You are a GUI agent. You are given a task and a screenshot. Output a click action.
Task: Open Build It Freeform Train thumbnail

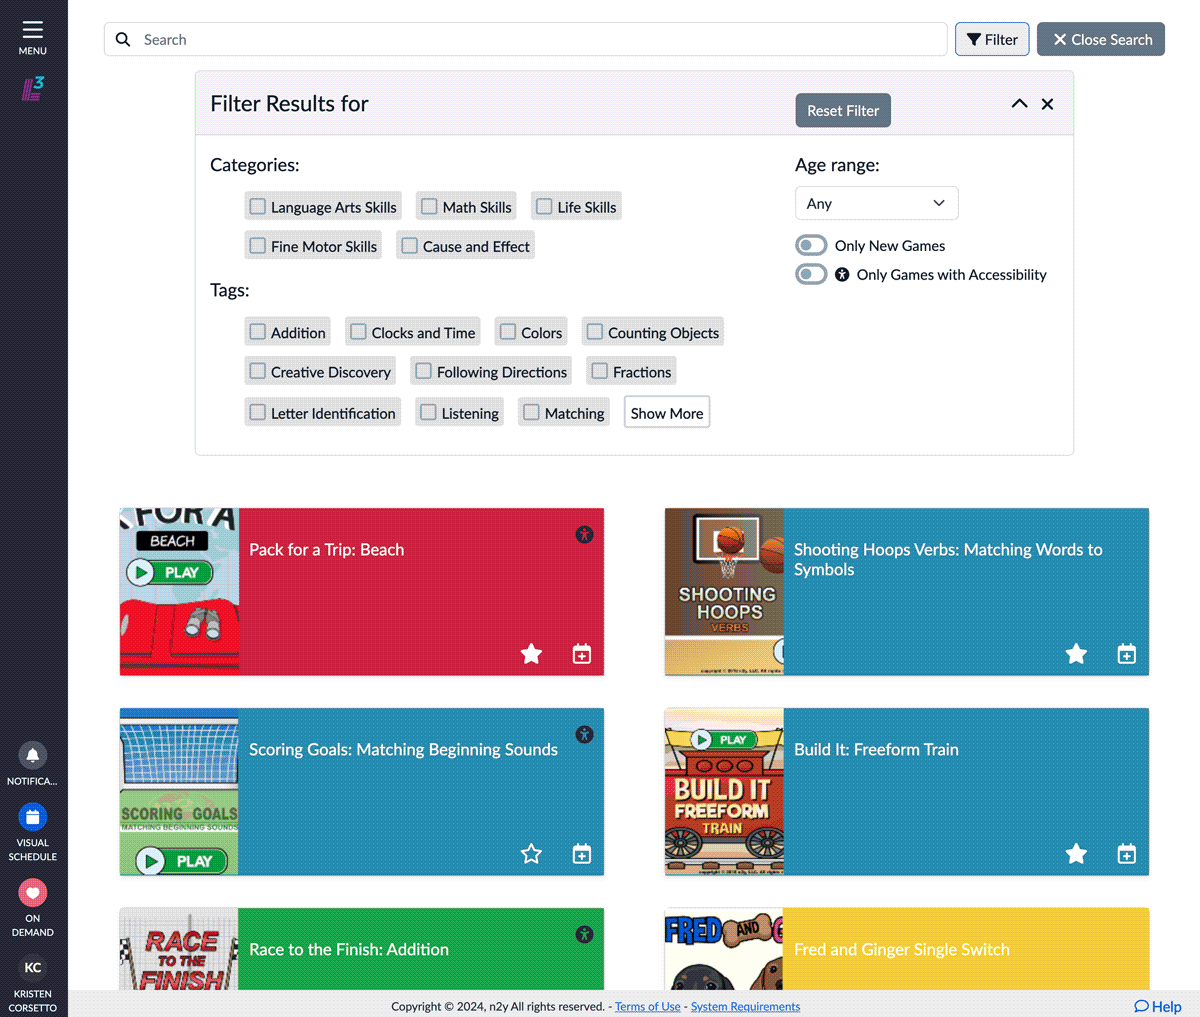[x=724, y=792]
